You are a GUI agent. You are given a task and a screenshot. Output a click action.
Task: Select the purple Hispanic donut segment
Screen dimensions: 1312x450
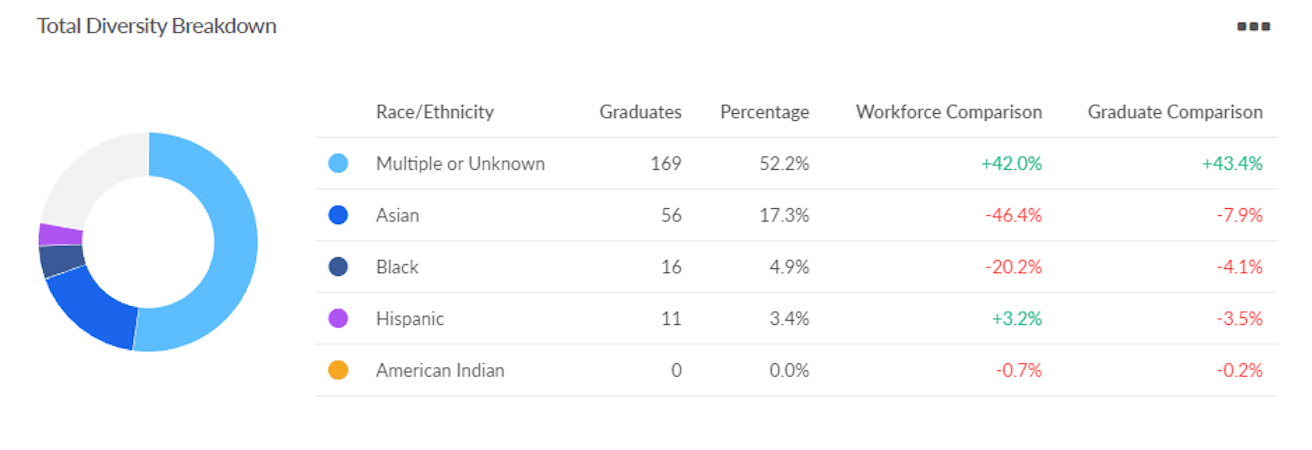tap(60, 234)
